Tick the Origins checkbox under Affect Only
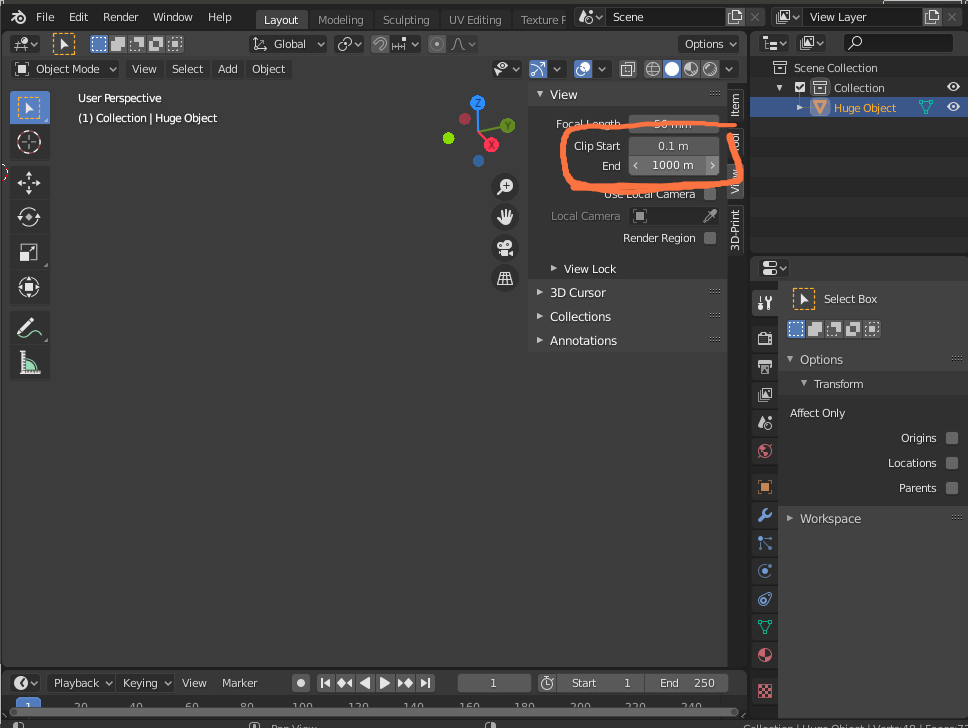 click(952, 438)
